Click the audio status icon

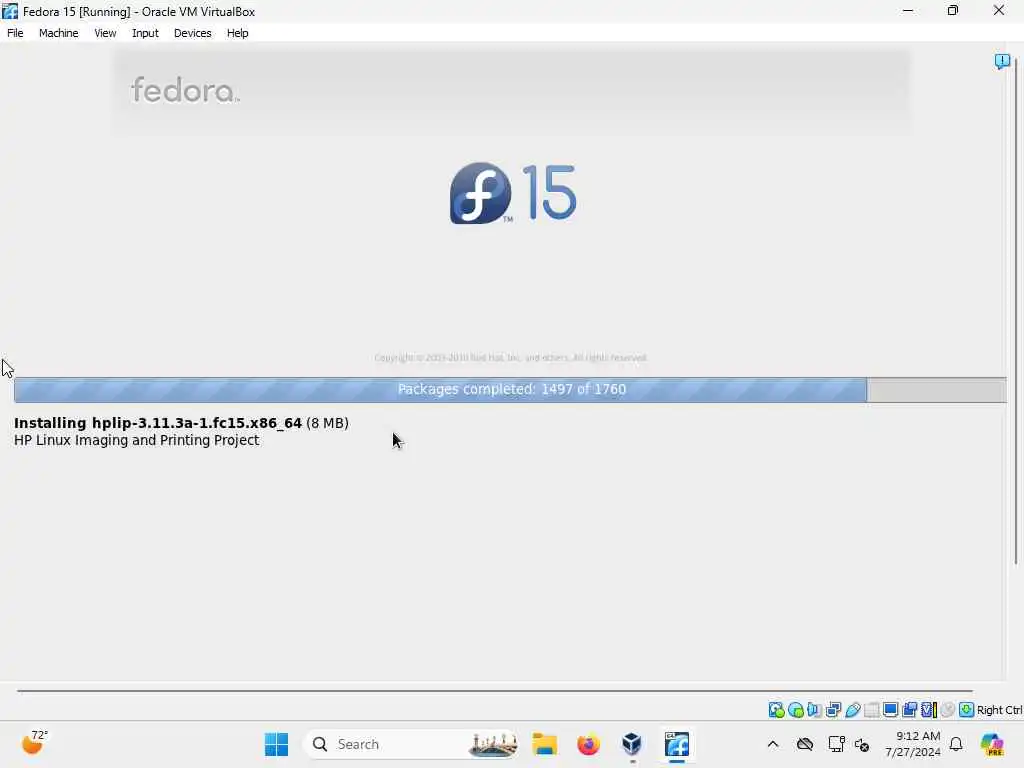[814, 710]
